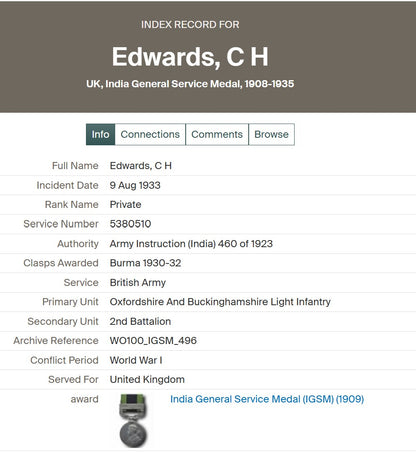Click the Rank Name value Private
Viewport: 416px width, 453px height.
[125, 204]
